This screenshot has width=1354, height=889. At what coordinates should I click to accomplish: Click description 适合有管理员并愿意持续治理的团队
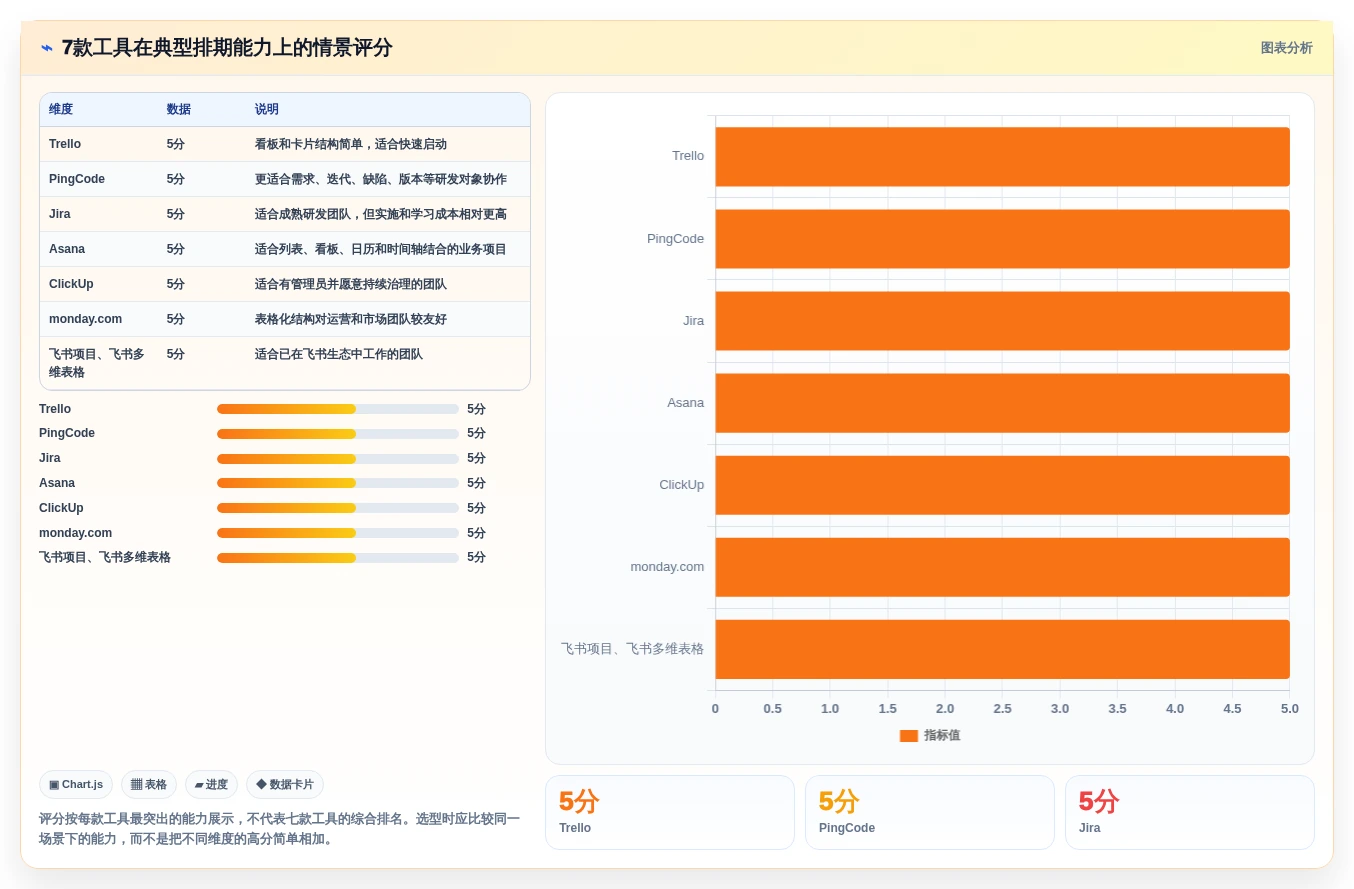pos(350,284)
